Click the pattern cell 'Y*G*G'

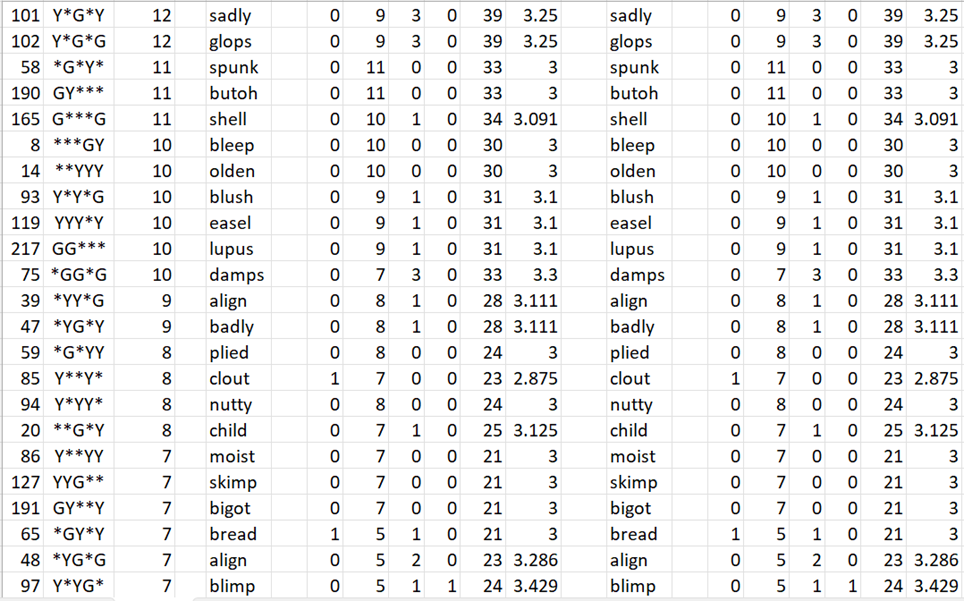[79, 41]
